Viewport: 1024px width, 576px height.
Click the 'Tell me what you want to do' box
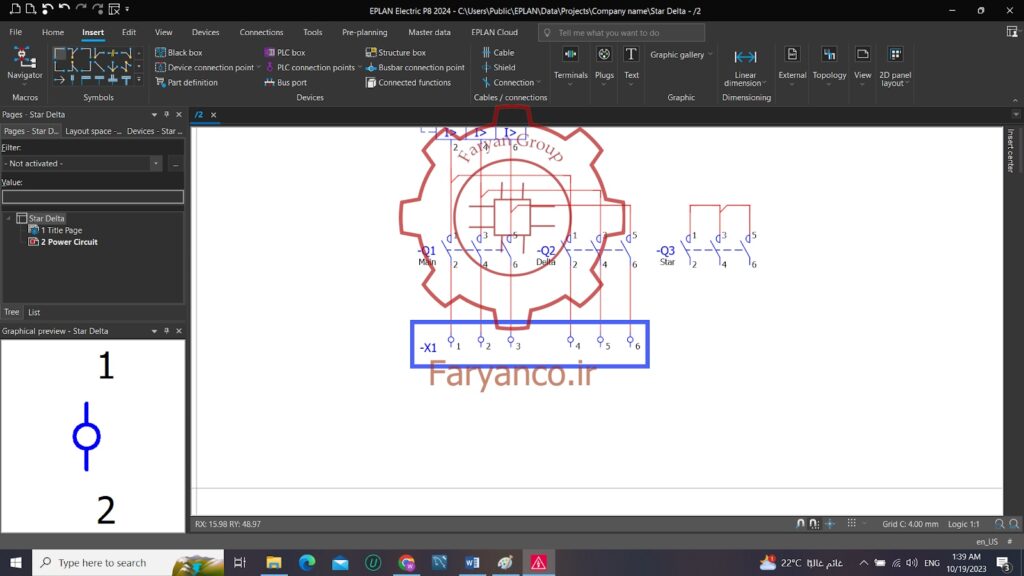pyautogui.click(x=621, y=33)
